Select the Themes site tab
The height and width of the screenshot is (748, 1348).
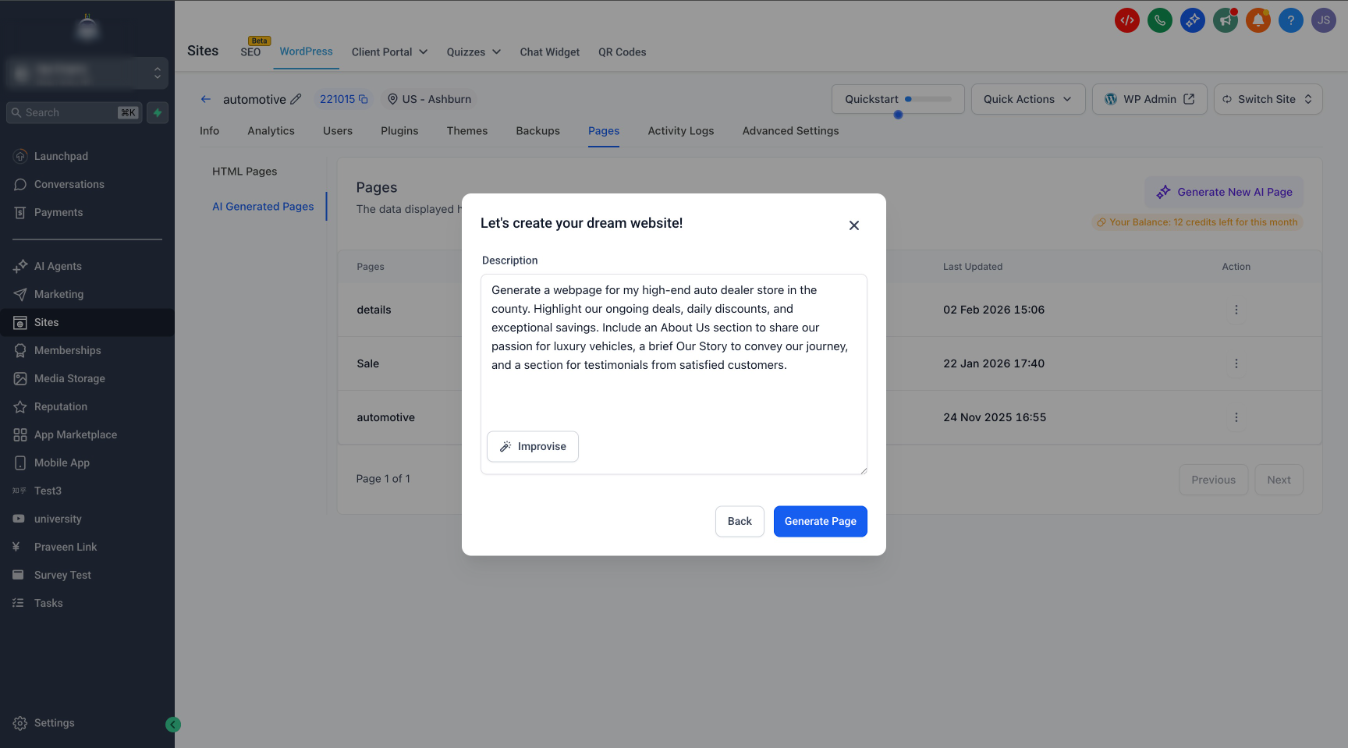click(x=467, y=131)
